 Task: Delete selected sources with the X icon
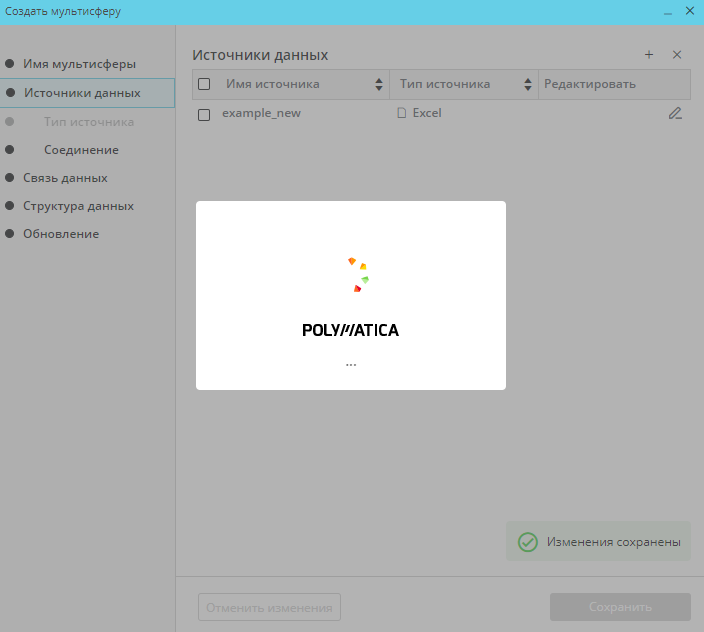point(677,55)
